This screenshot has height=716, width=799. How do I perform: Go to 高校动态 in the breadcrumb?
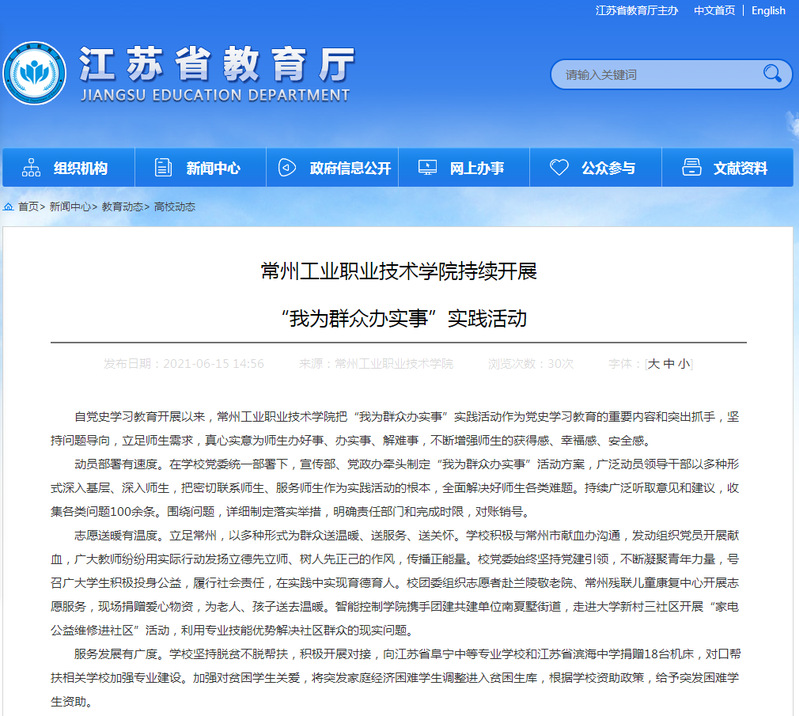pos(174,207)
